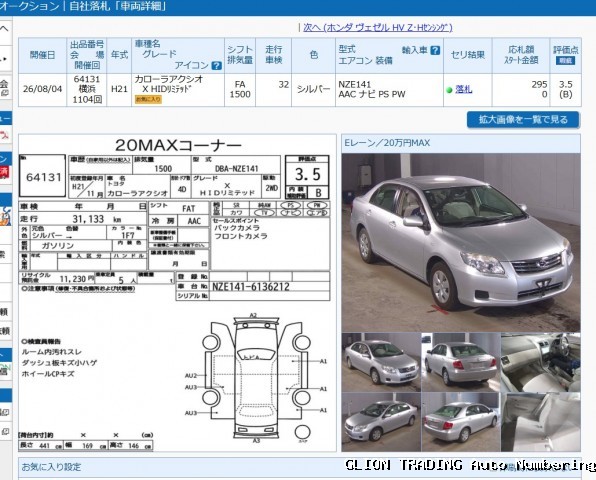Click the NZE141 model code text
Image resolution: width=596 pixels, height=480 pixels.
tap(355, 84)
